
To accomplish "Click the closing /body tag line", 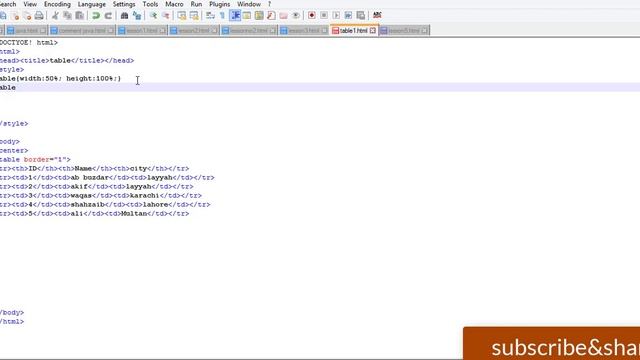I will [12, 313].
